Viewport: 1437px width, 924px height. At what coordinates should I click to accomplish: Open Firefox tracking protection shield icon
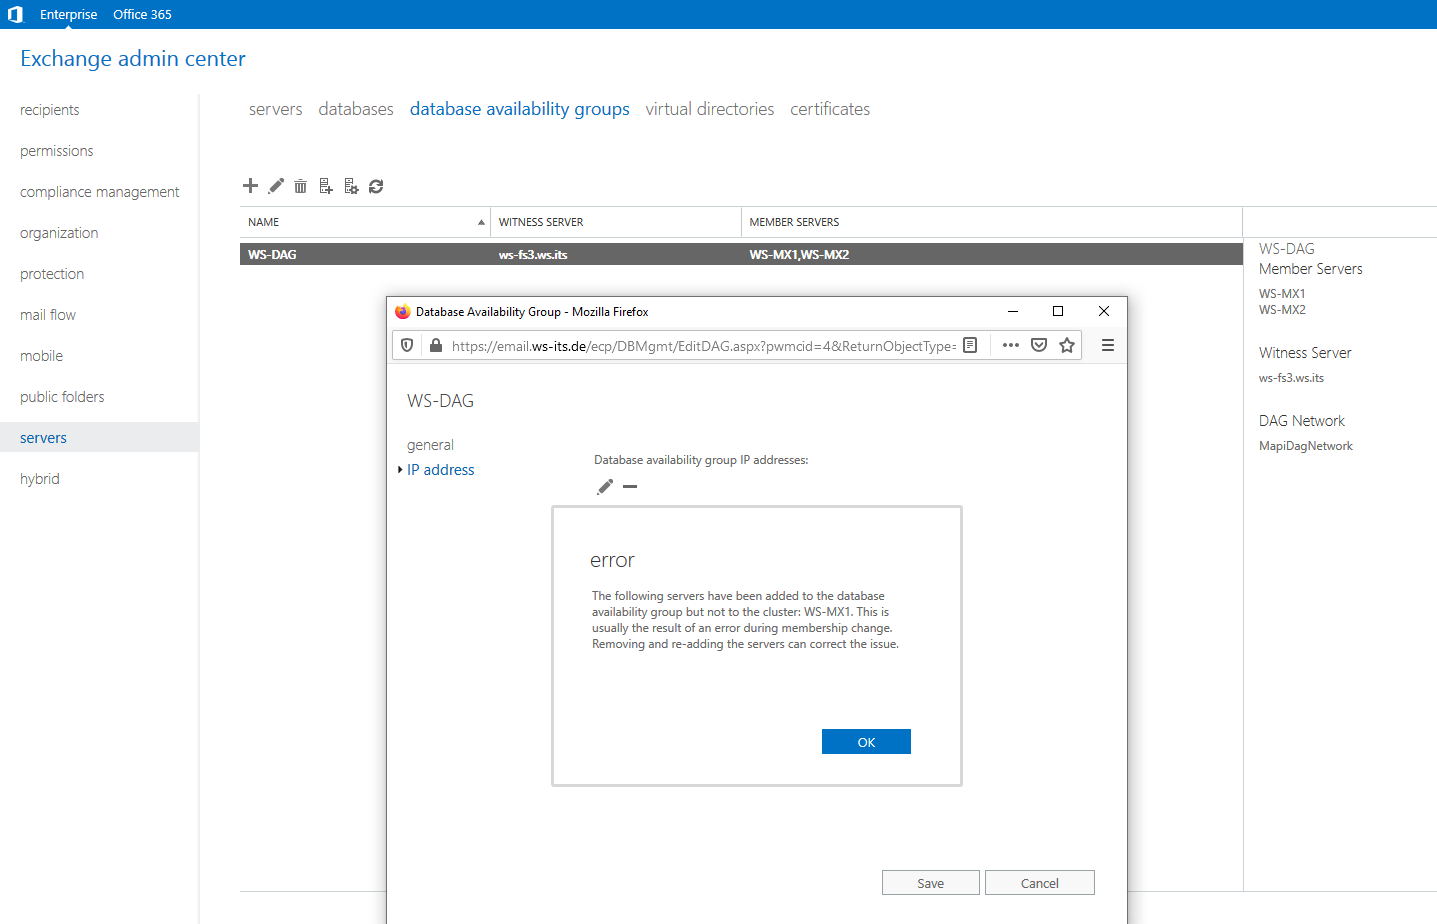pyautogui.click(x=407, y=345)
